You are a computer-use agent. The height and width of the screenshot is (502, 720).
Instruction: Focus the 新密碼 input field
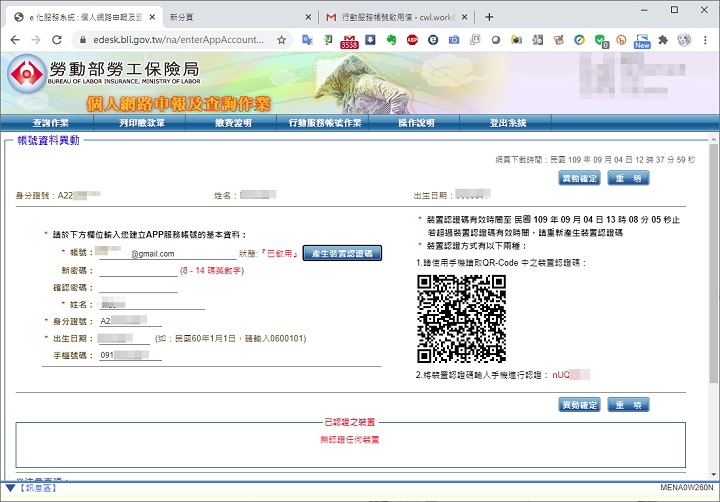tap(138, 271)
